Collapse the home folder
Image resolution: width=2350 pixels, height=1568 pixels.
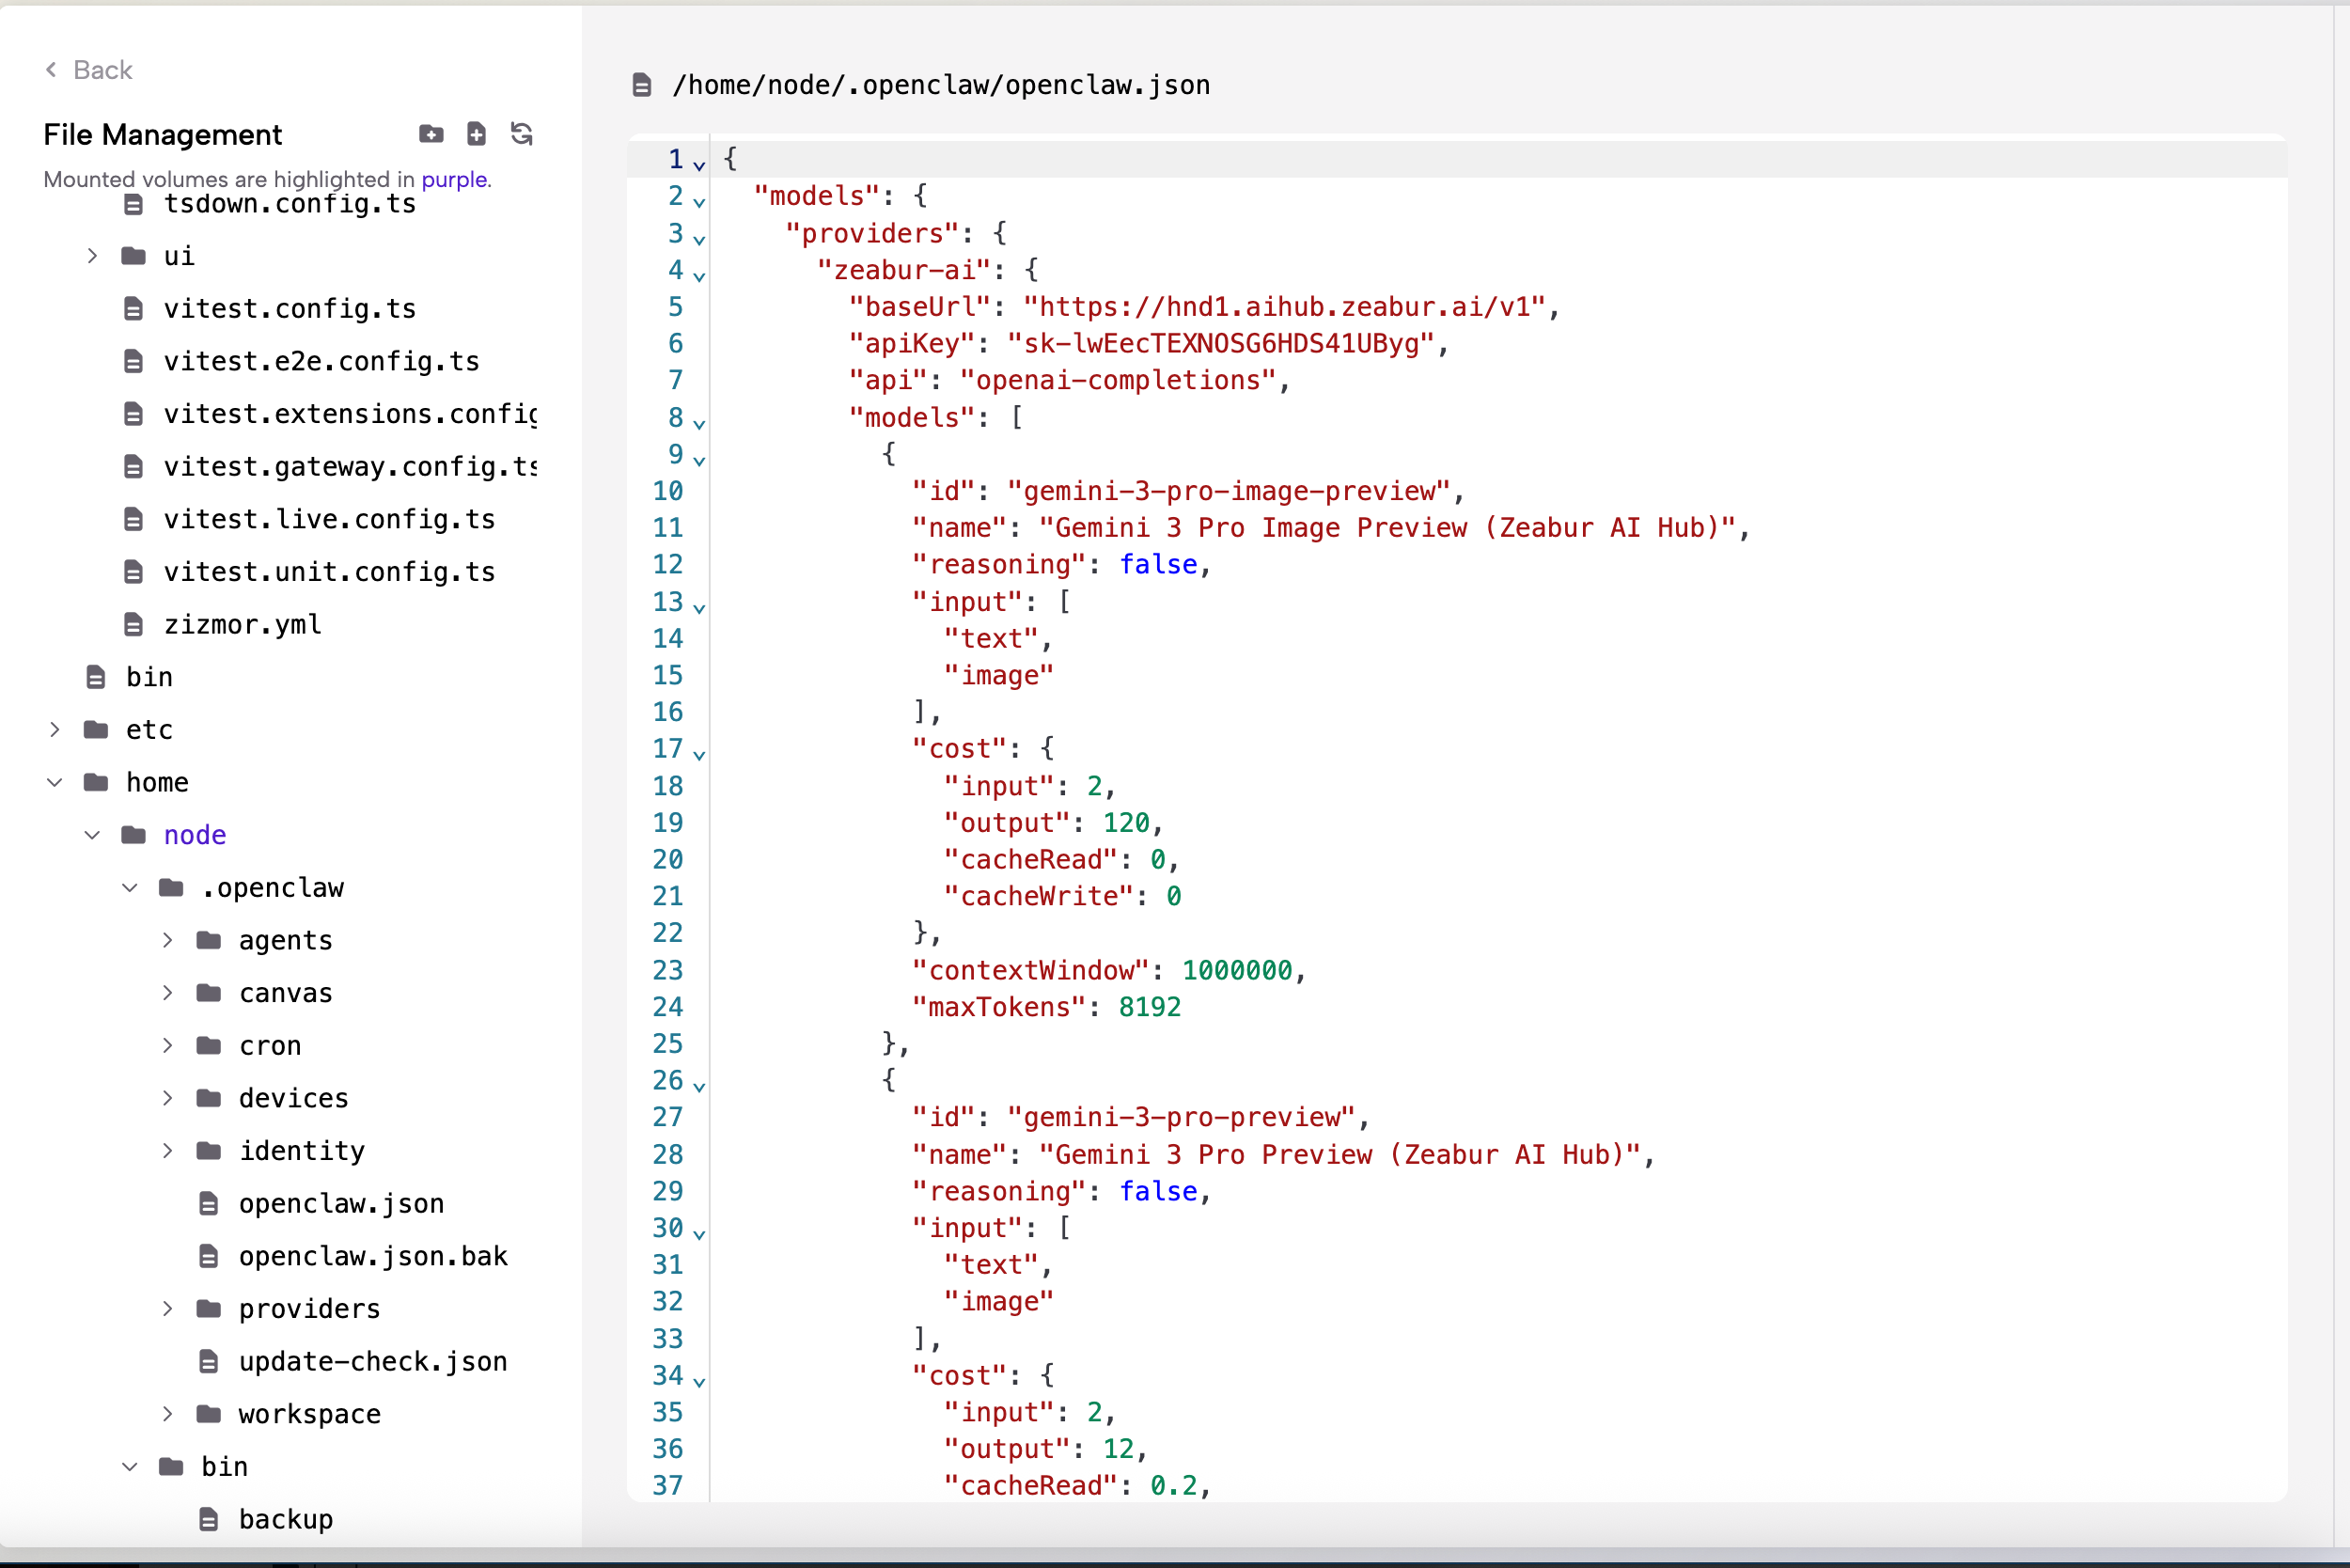point(55,782)
